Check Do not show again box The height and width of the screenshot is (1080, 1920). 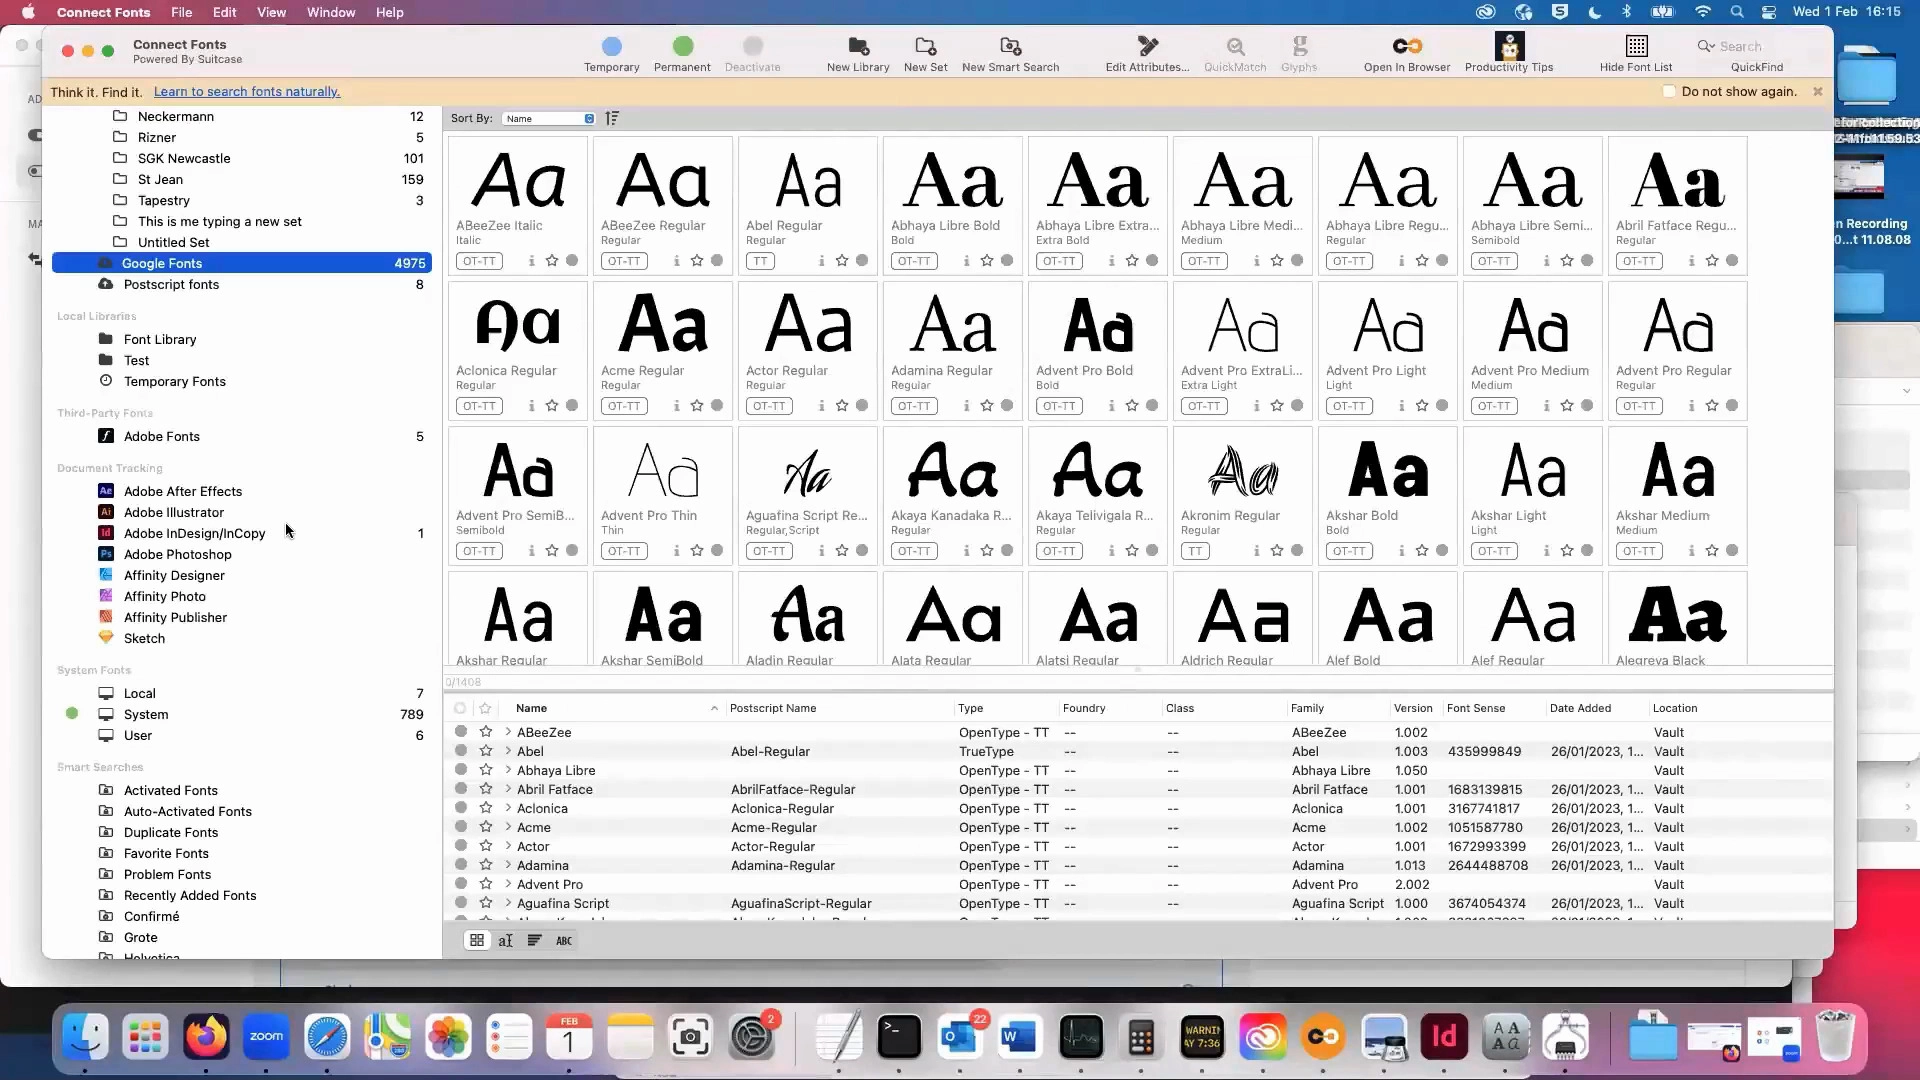(x=1669, y=91)
